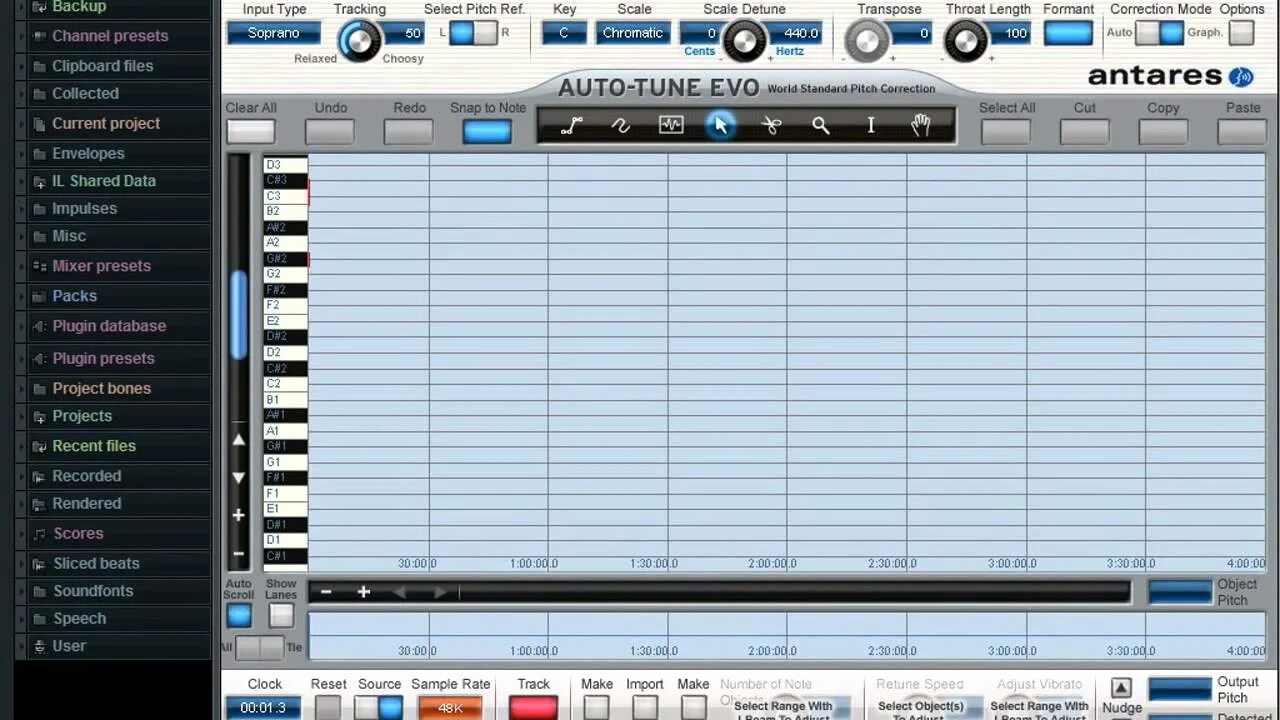Image resolution: width=1280 pixels, height=720 pixels.
Task: Click the pitch axis down arrow
Action: click(x=239, y=478)
